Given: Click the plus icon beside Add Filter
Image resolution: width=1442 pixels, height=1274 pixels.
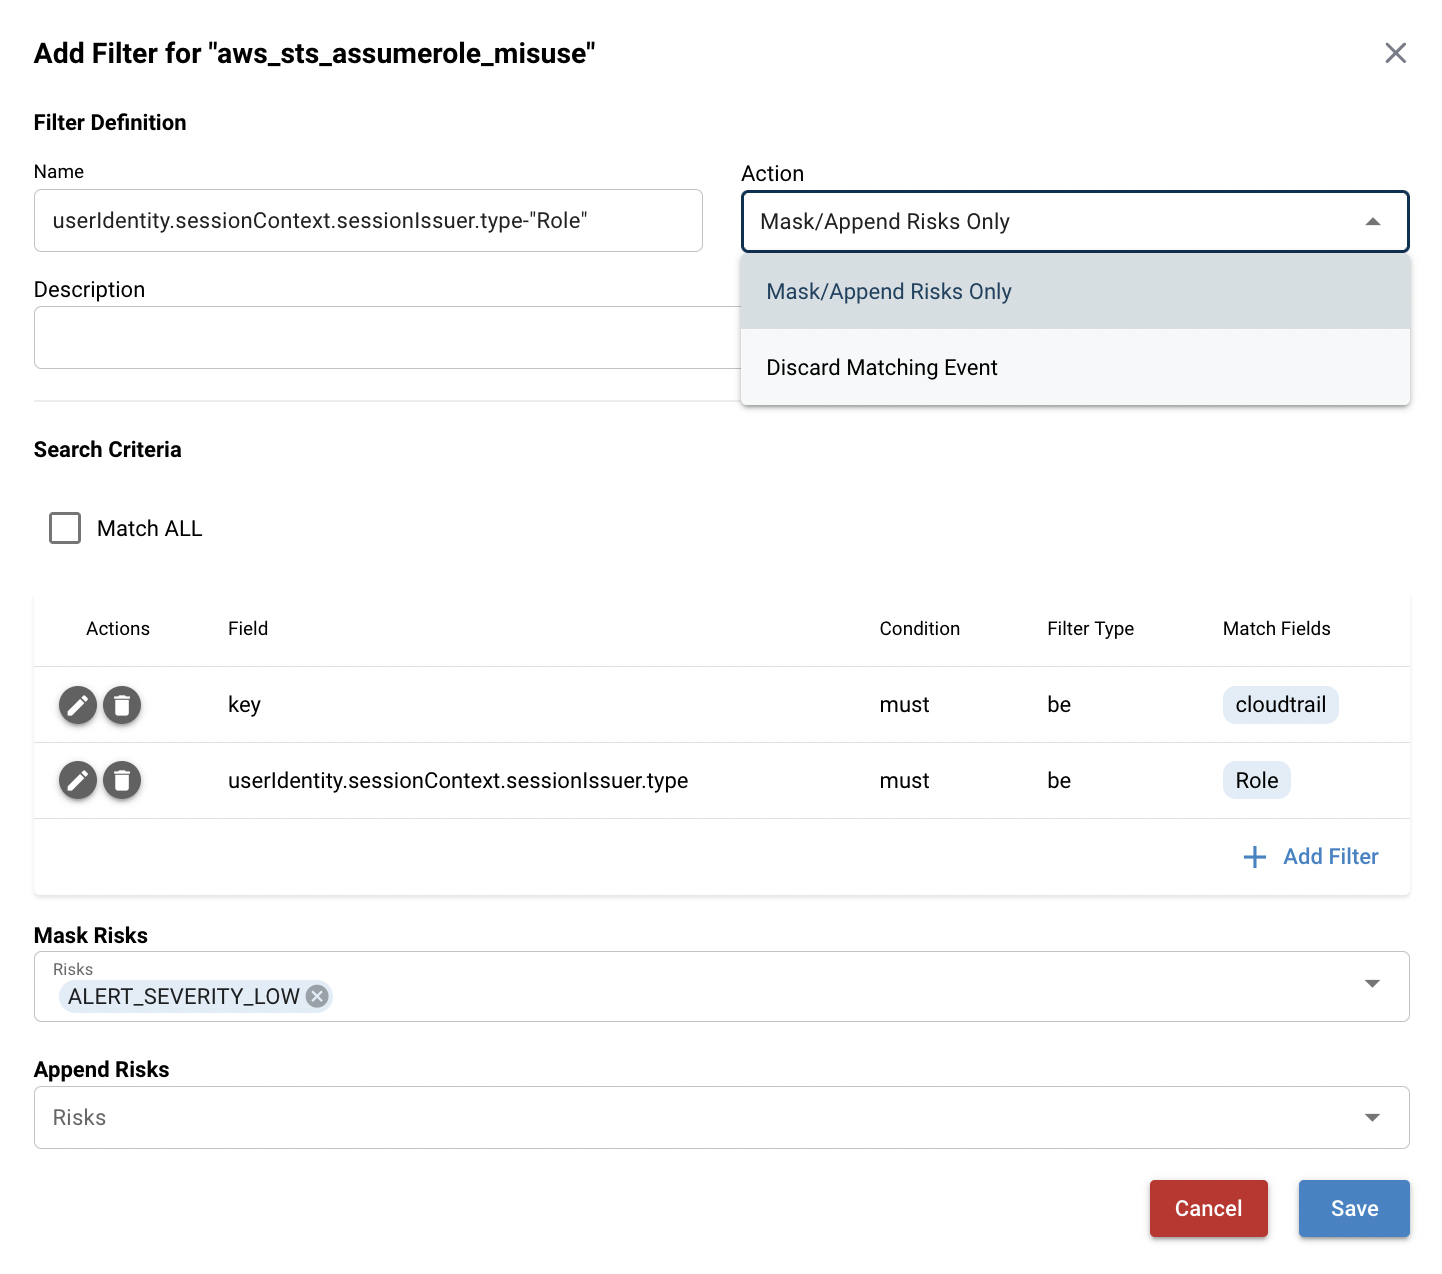Looking at the screenshot, I should (1254, 857).
